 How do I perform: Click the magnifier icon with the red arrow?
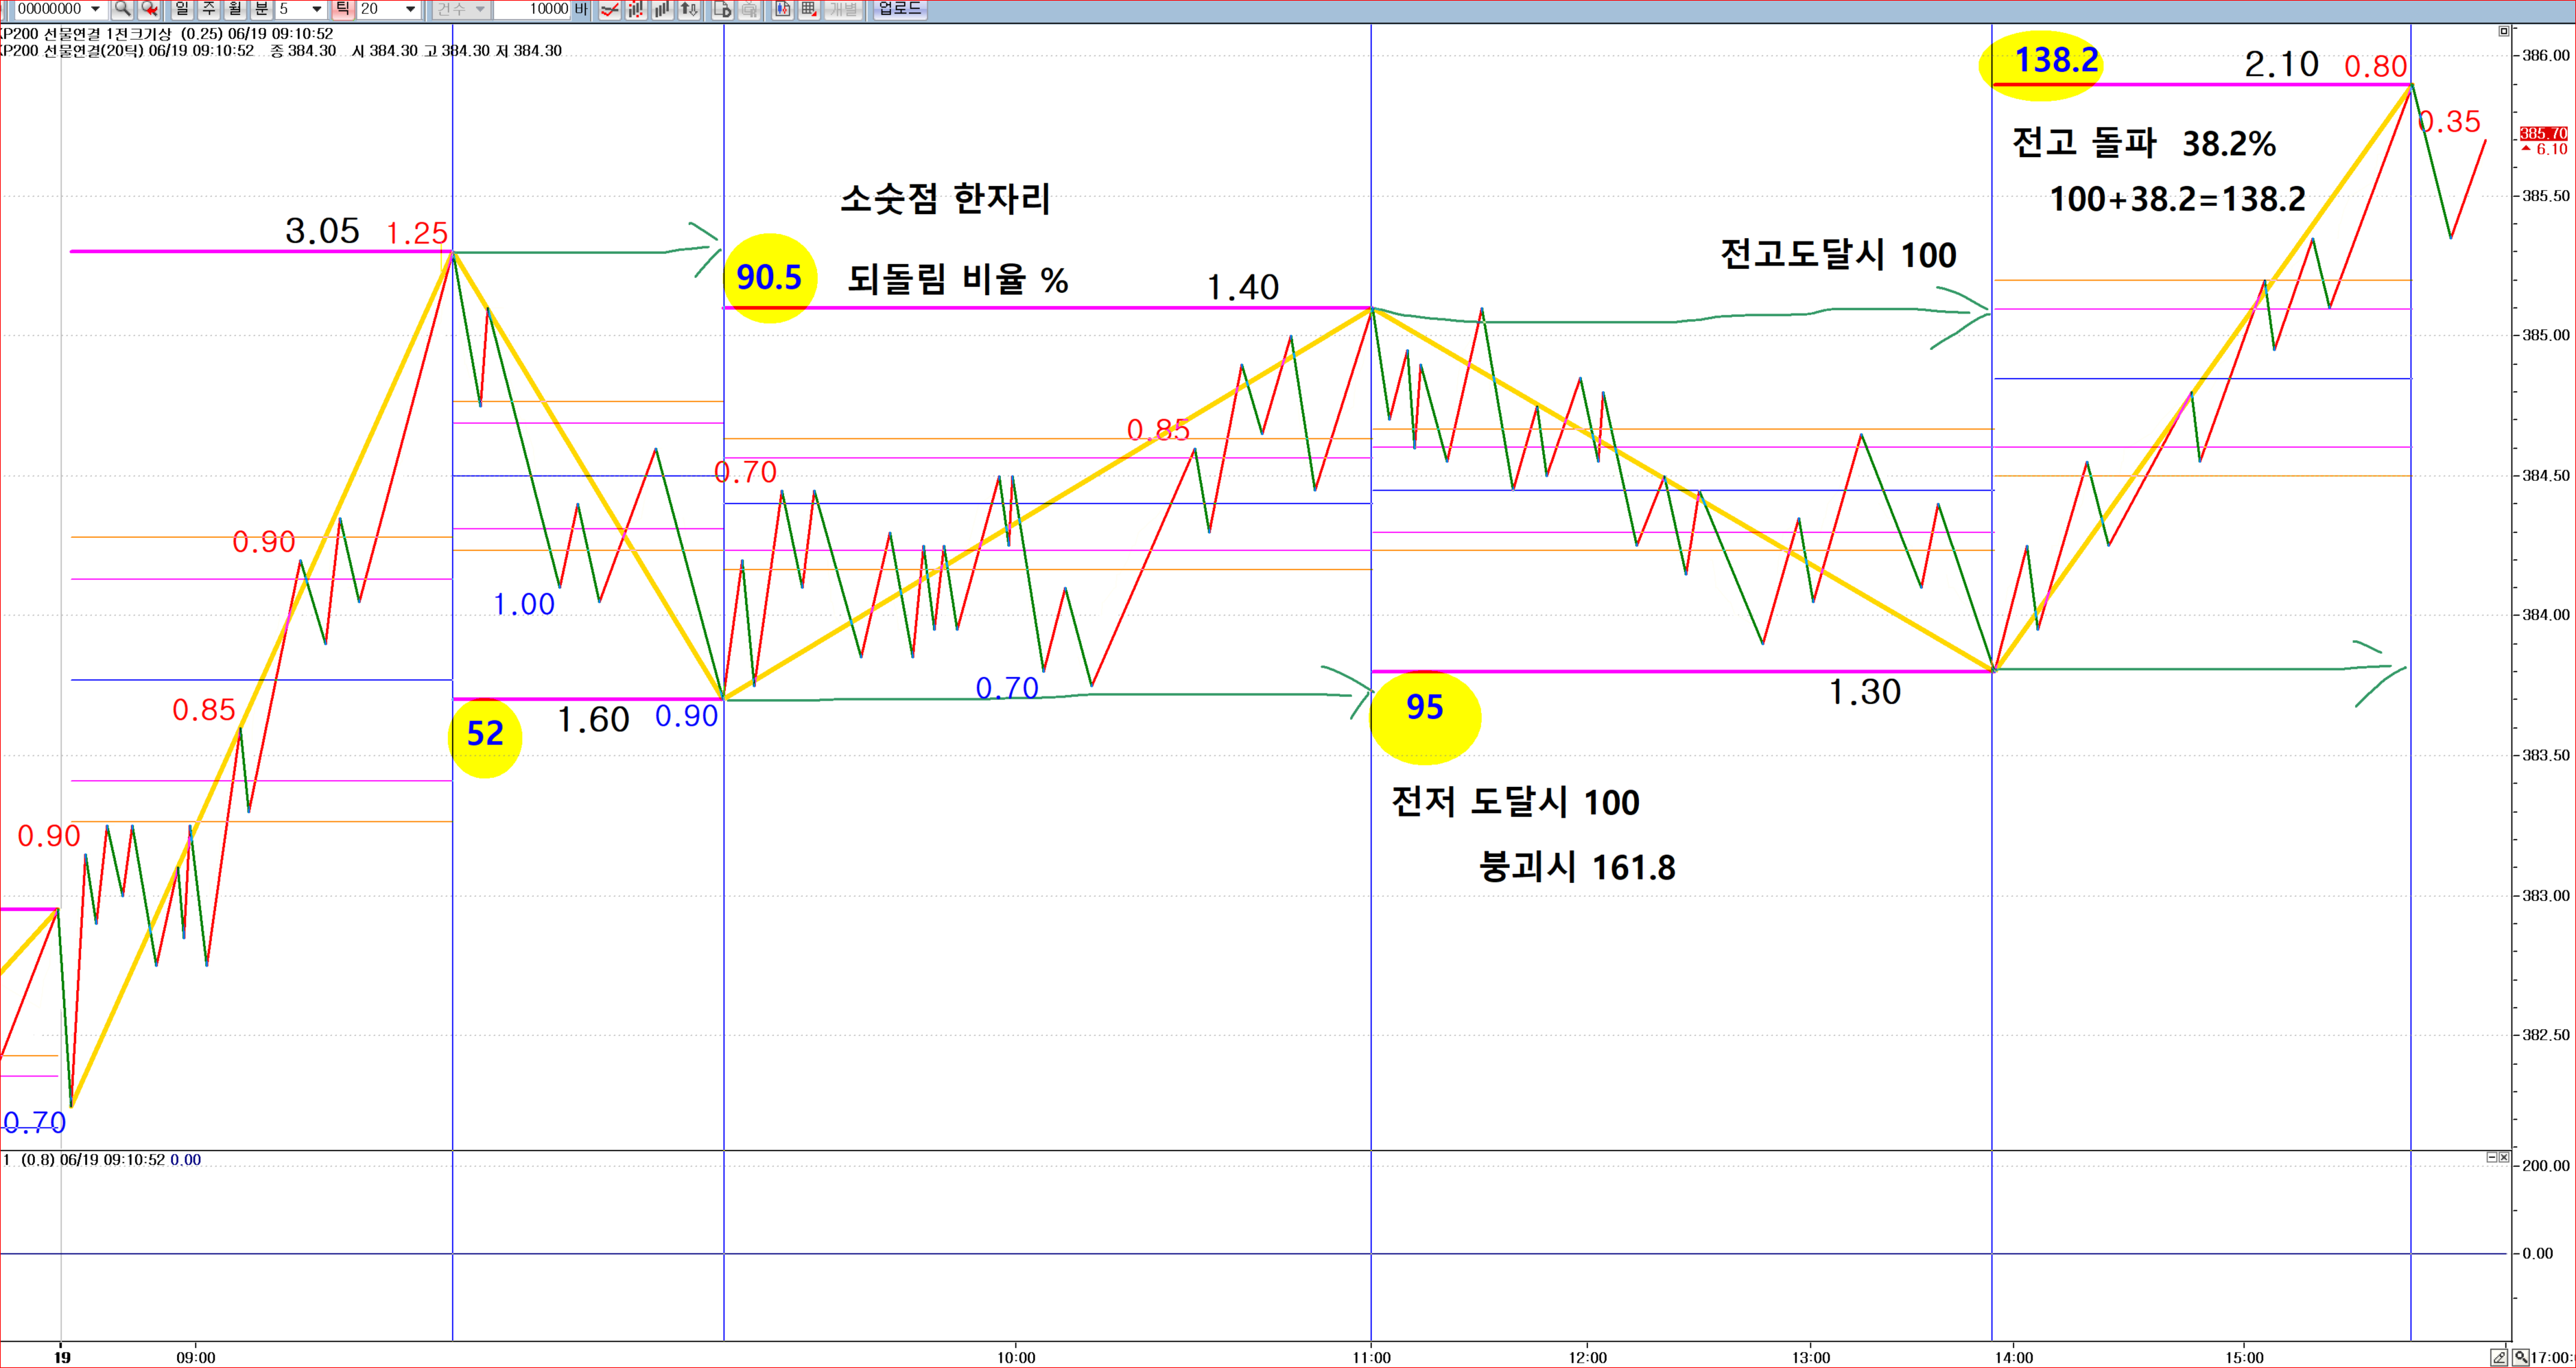[x=149, y=9]
